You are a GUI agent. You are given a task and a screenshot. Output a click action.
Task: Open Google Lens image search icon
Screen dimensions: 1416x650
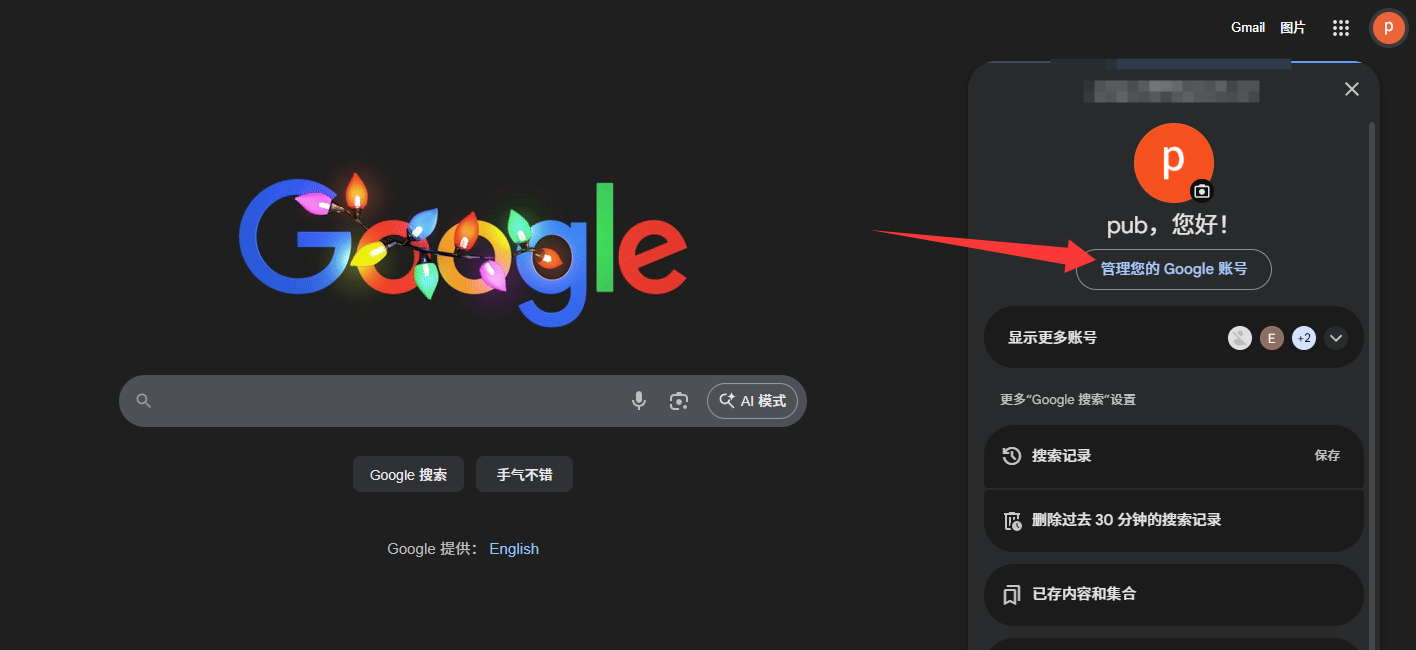[x=679, y=401]
